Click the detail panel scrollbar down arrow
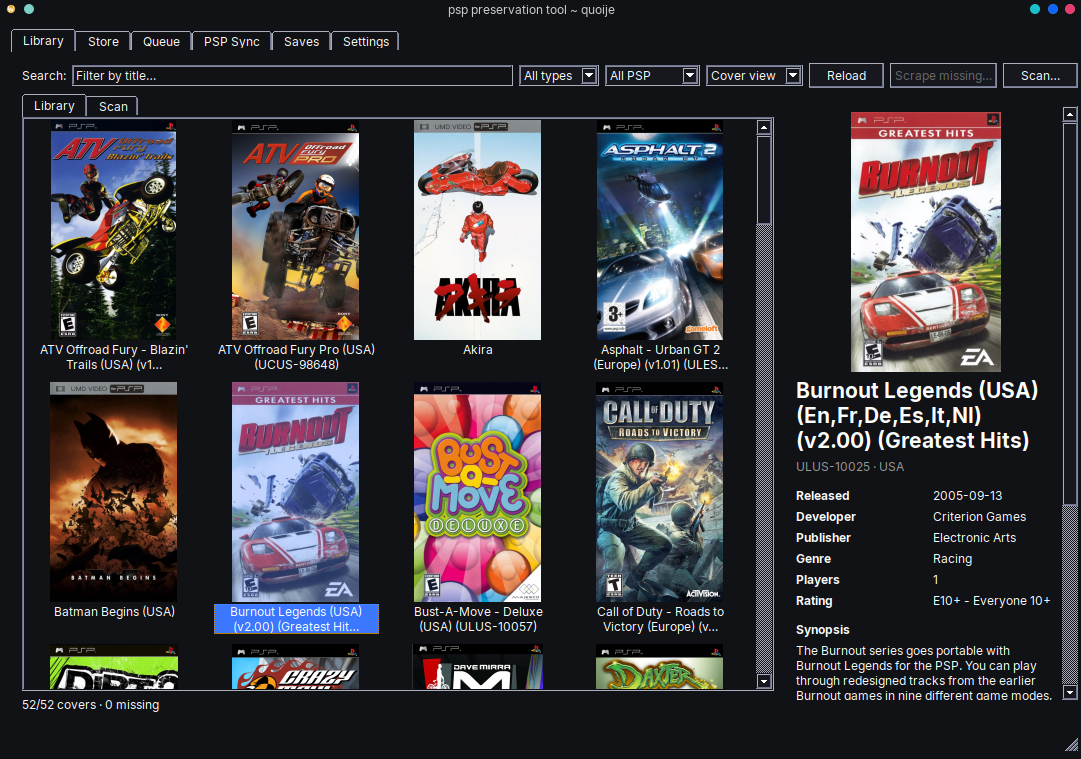Viewport: 1081px width, 759px height. click(x=1069, y=692)
